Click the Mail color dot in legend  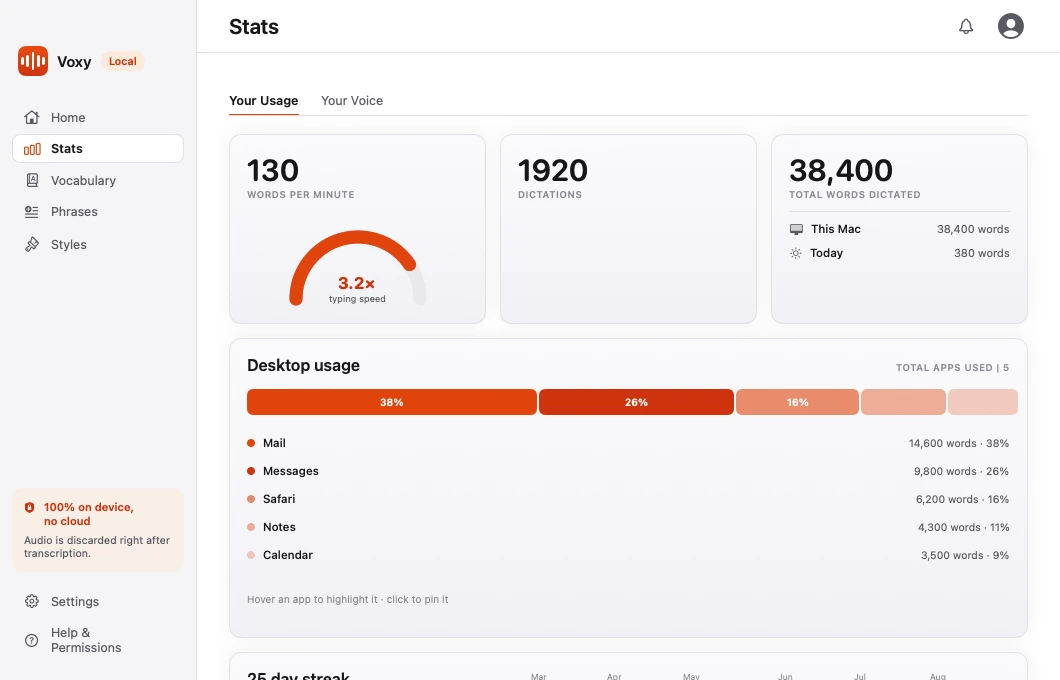point(251,443)
